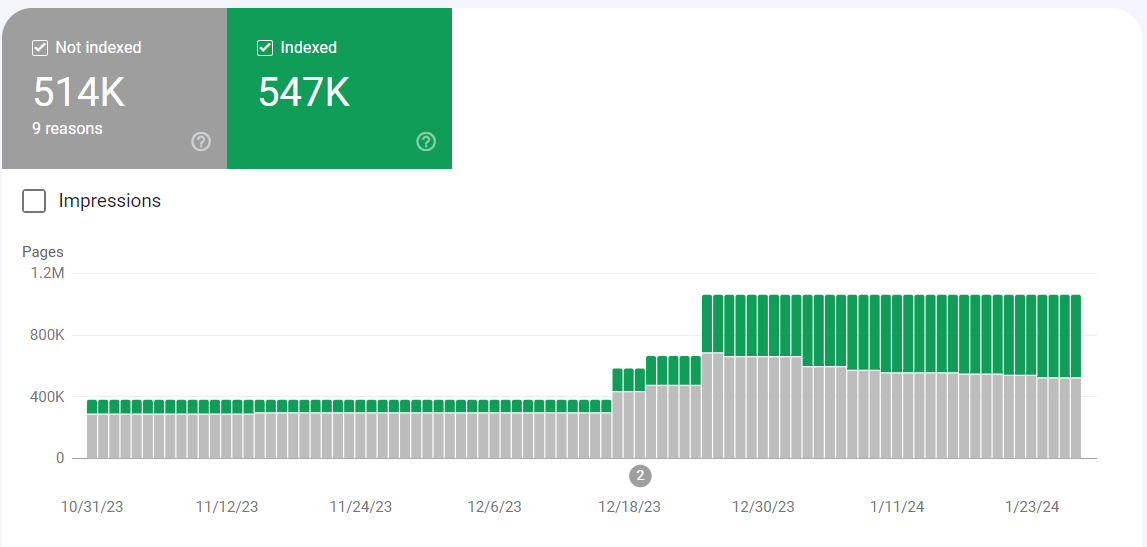The height and width of the screenshot is (547, 1147).
Task: Click green segment of the rightmost chart bar
Action: [x=1075, y=335]
